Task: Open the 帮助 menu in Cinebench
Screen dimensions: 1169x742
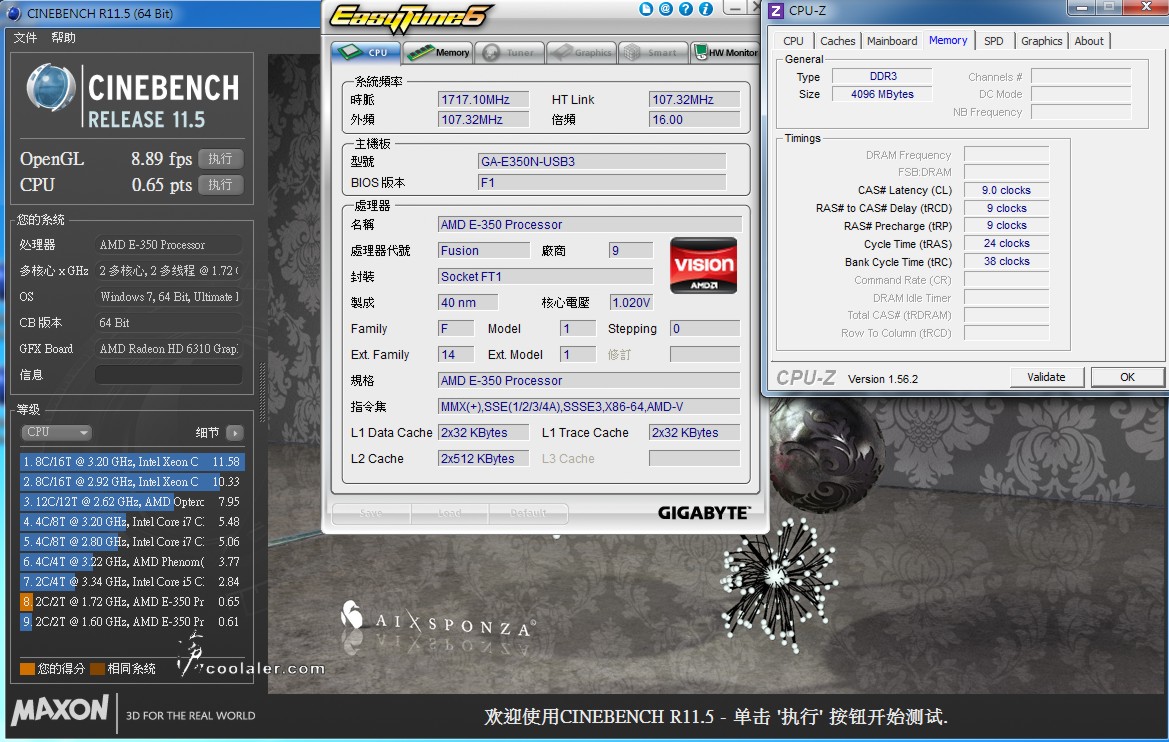Action: pos(63,37)
